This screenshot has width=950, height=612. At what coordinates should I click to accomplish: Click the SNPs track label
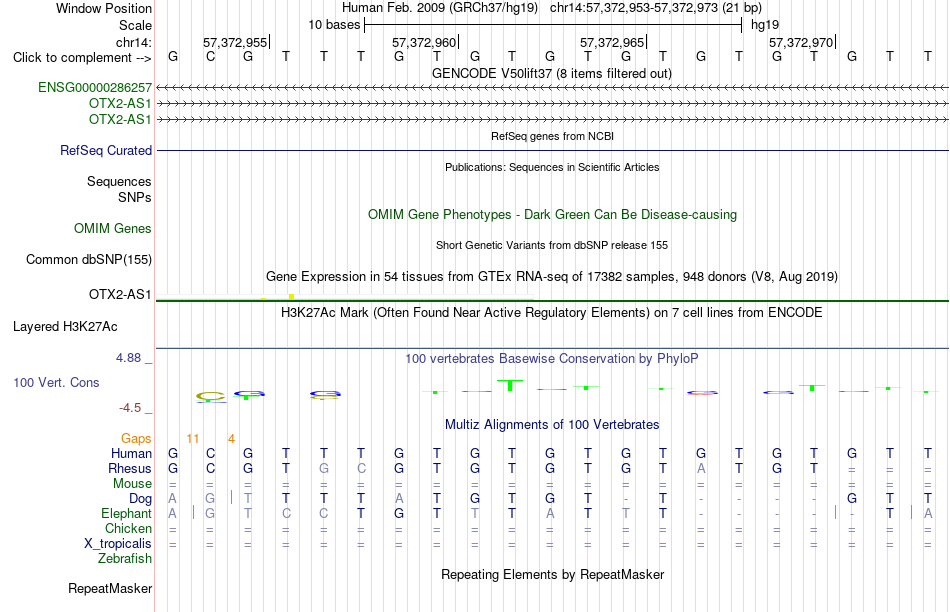(x=135, y=198)
